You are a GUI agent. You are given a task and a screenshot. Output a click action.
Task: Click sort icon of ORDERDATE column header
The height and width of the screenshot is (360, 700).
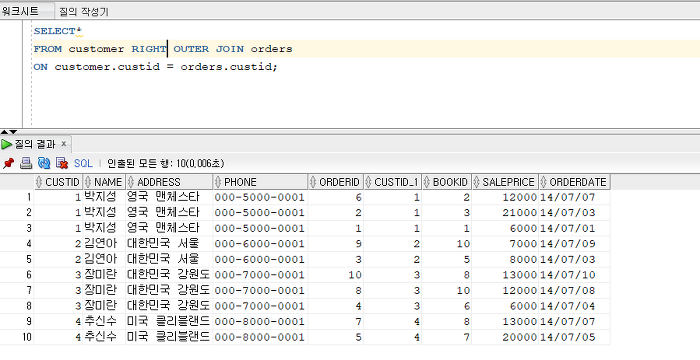click(543, 182)
